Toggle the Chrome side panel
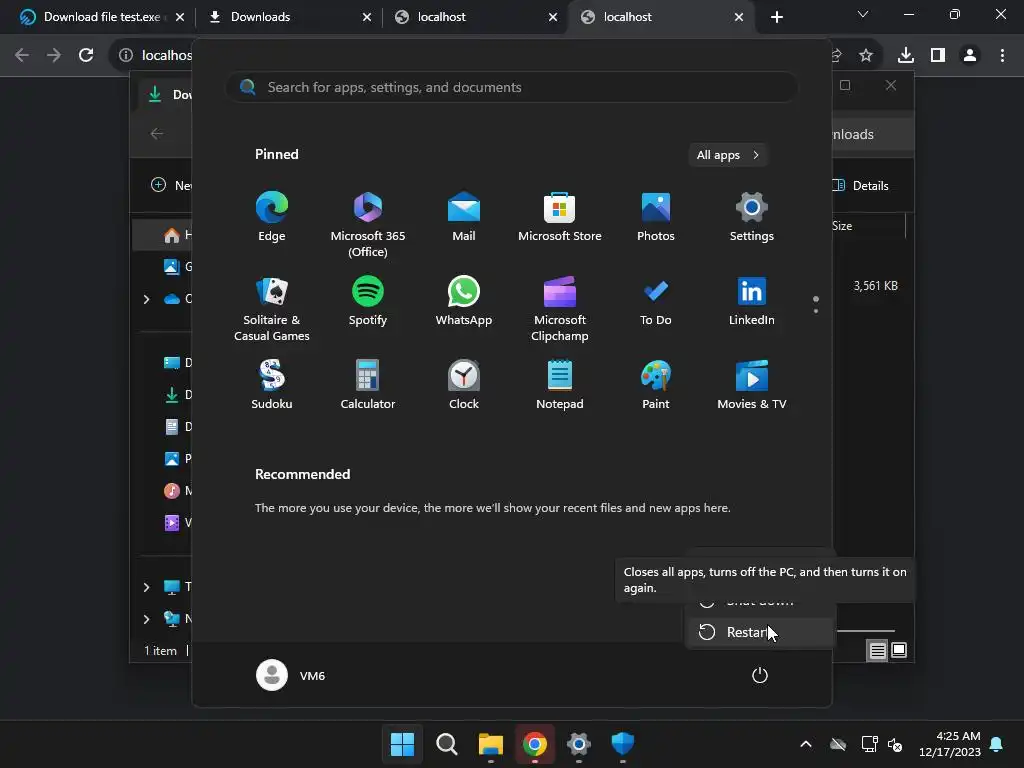This screenshot has height=768, width=1024. pyautogui.click(x=938, y=55)
